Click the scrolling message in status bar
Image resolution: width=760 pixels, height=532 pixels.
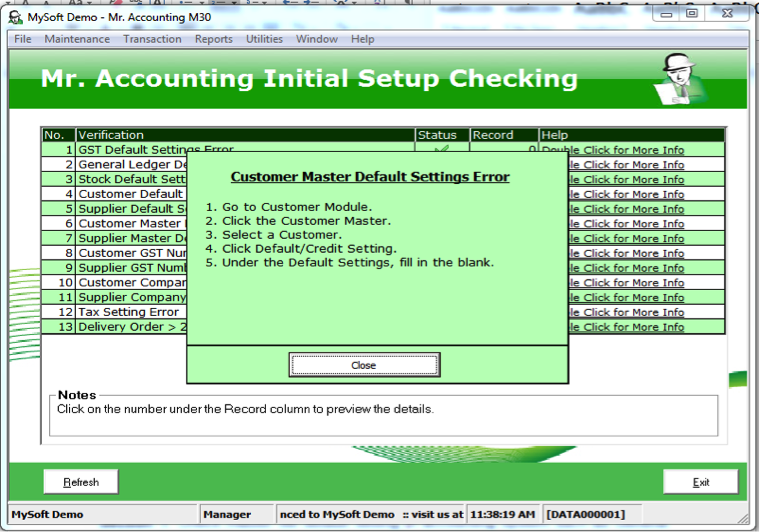371,515
